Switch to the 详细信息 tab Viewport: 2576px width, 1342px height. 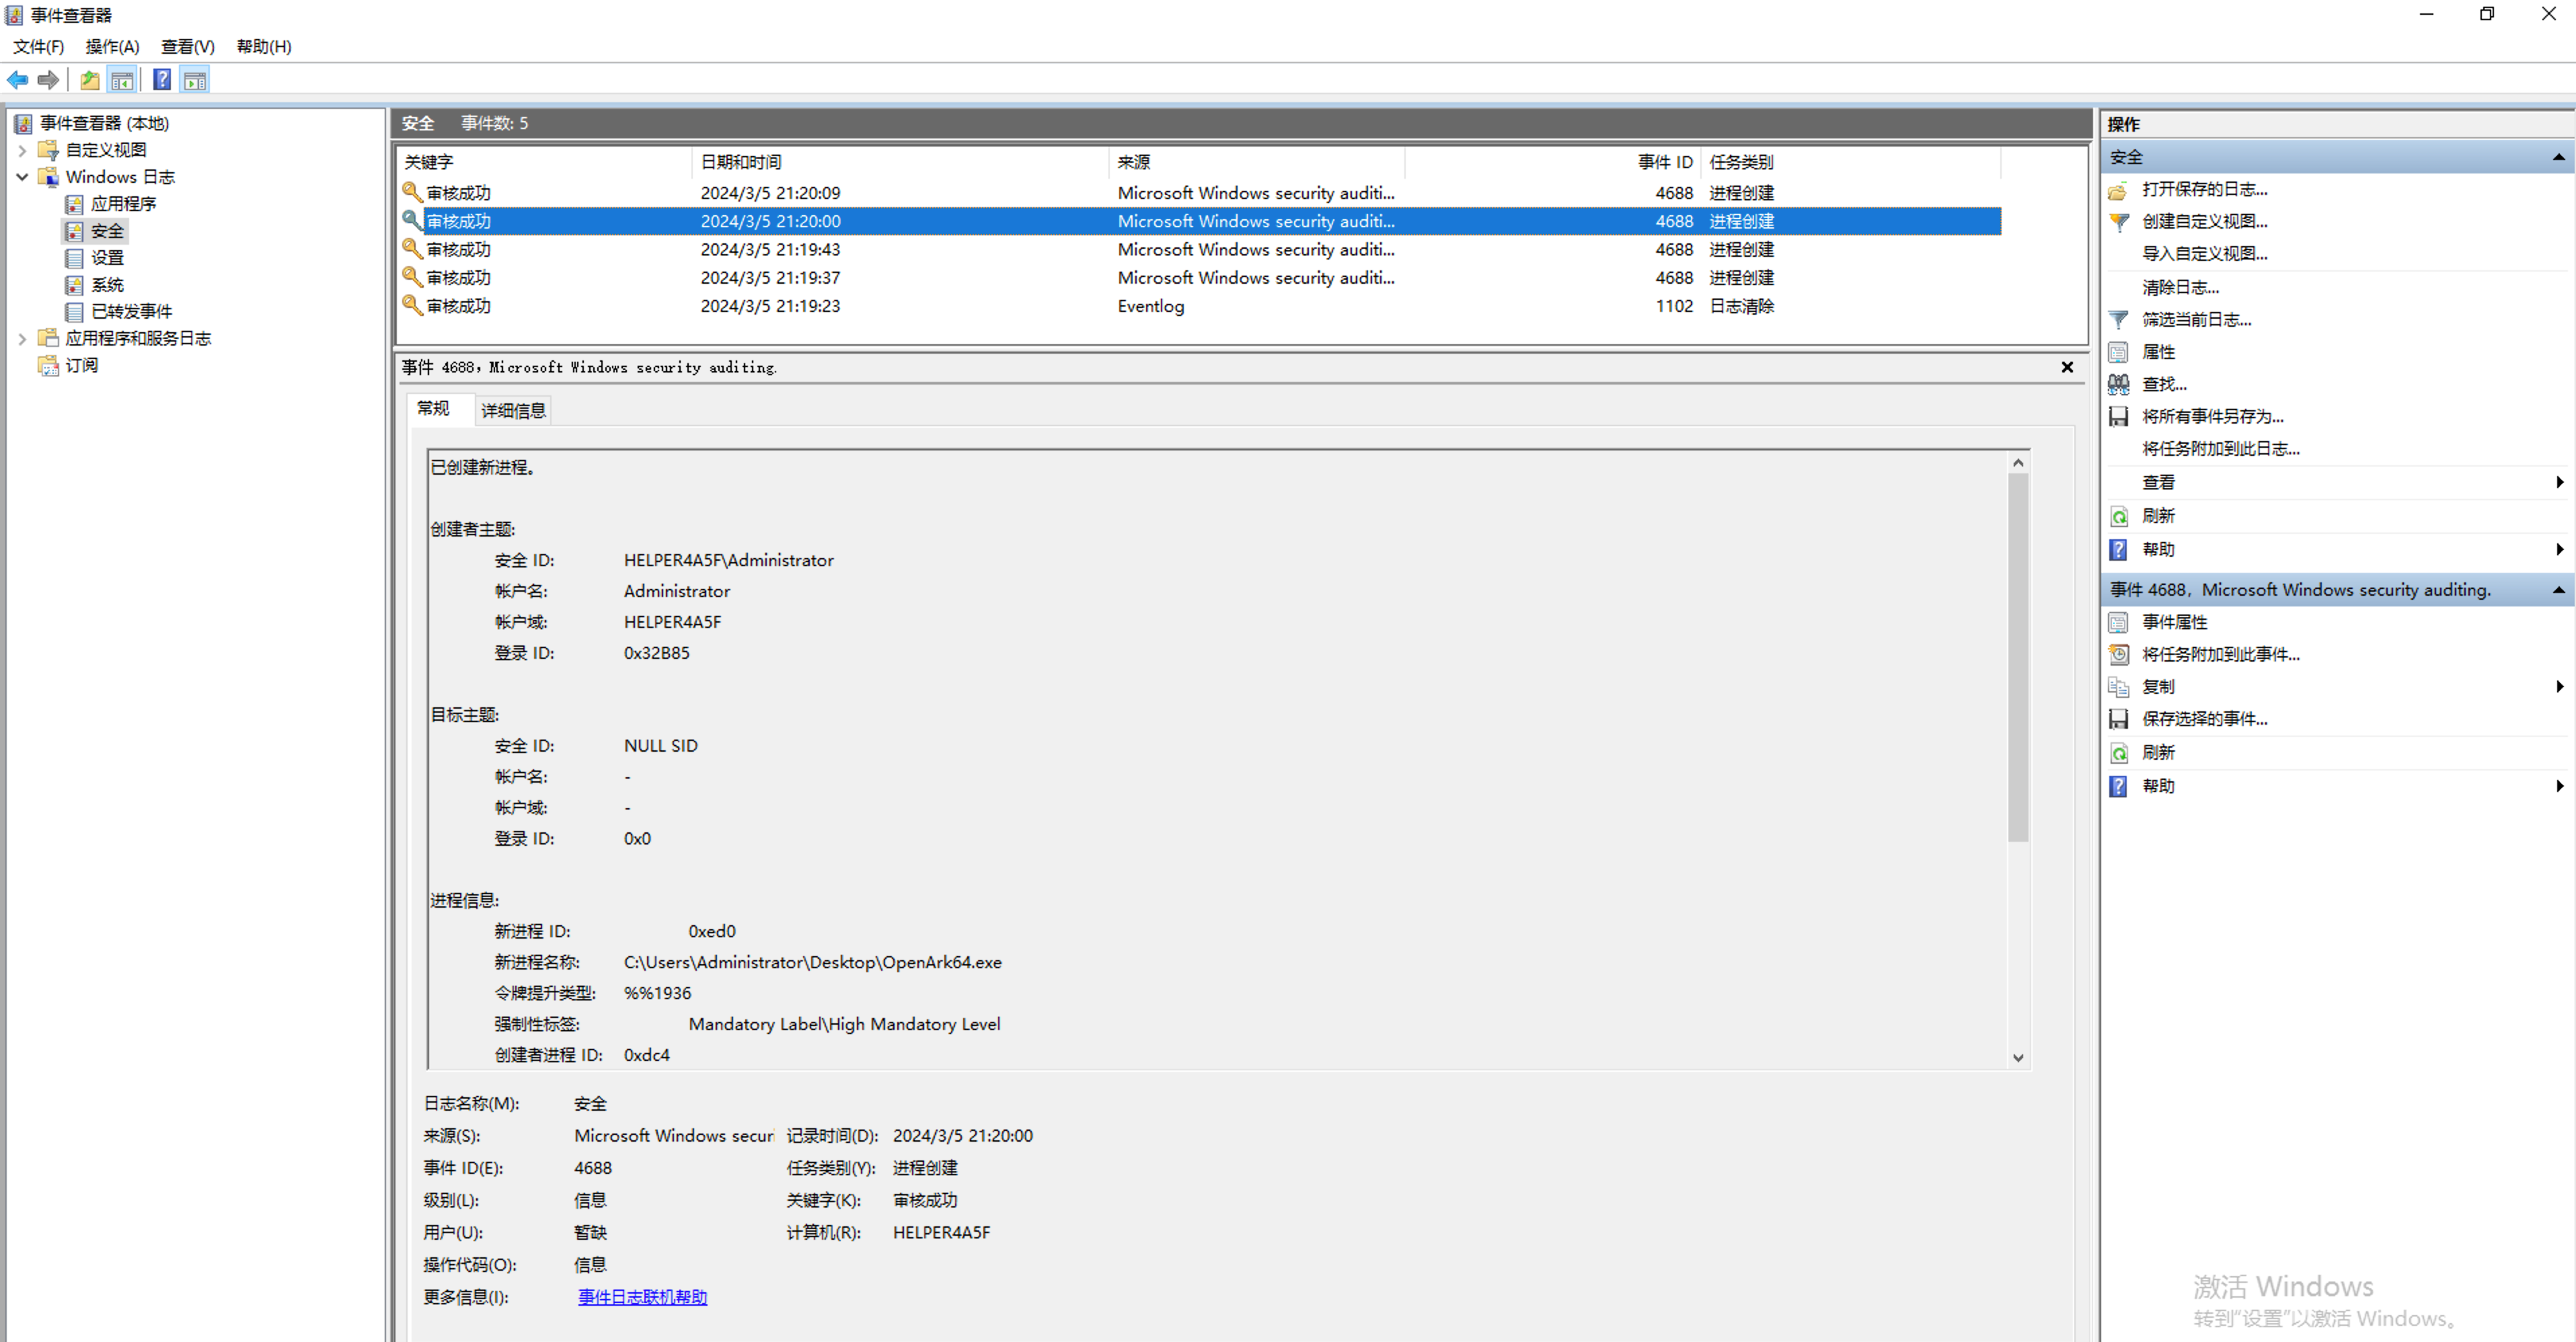(x=513, y=410)
